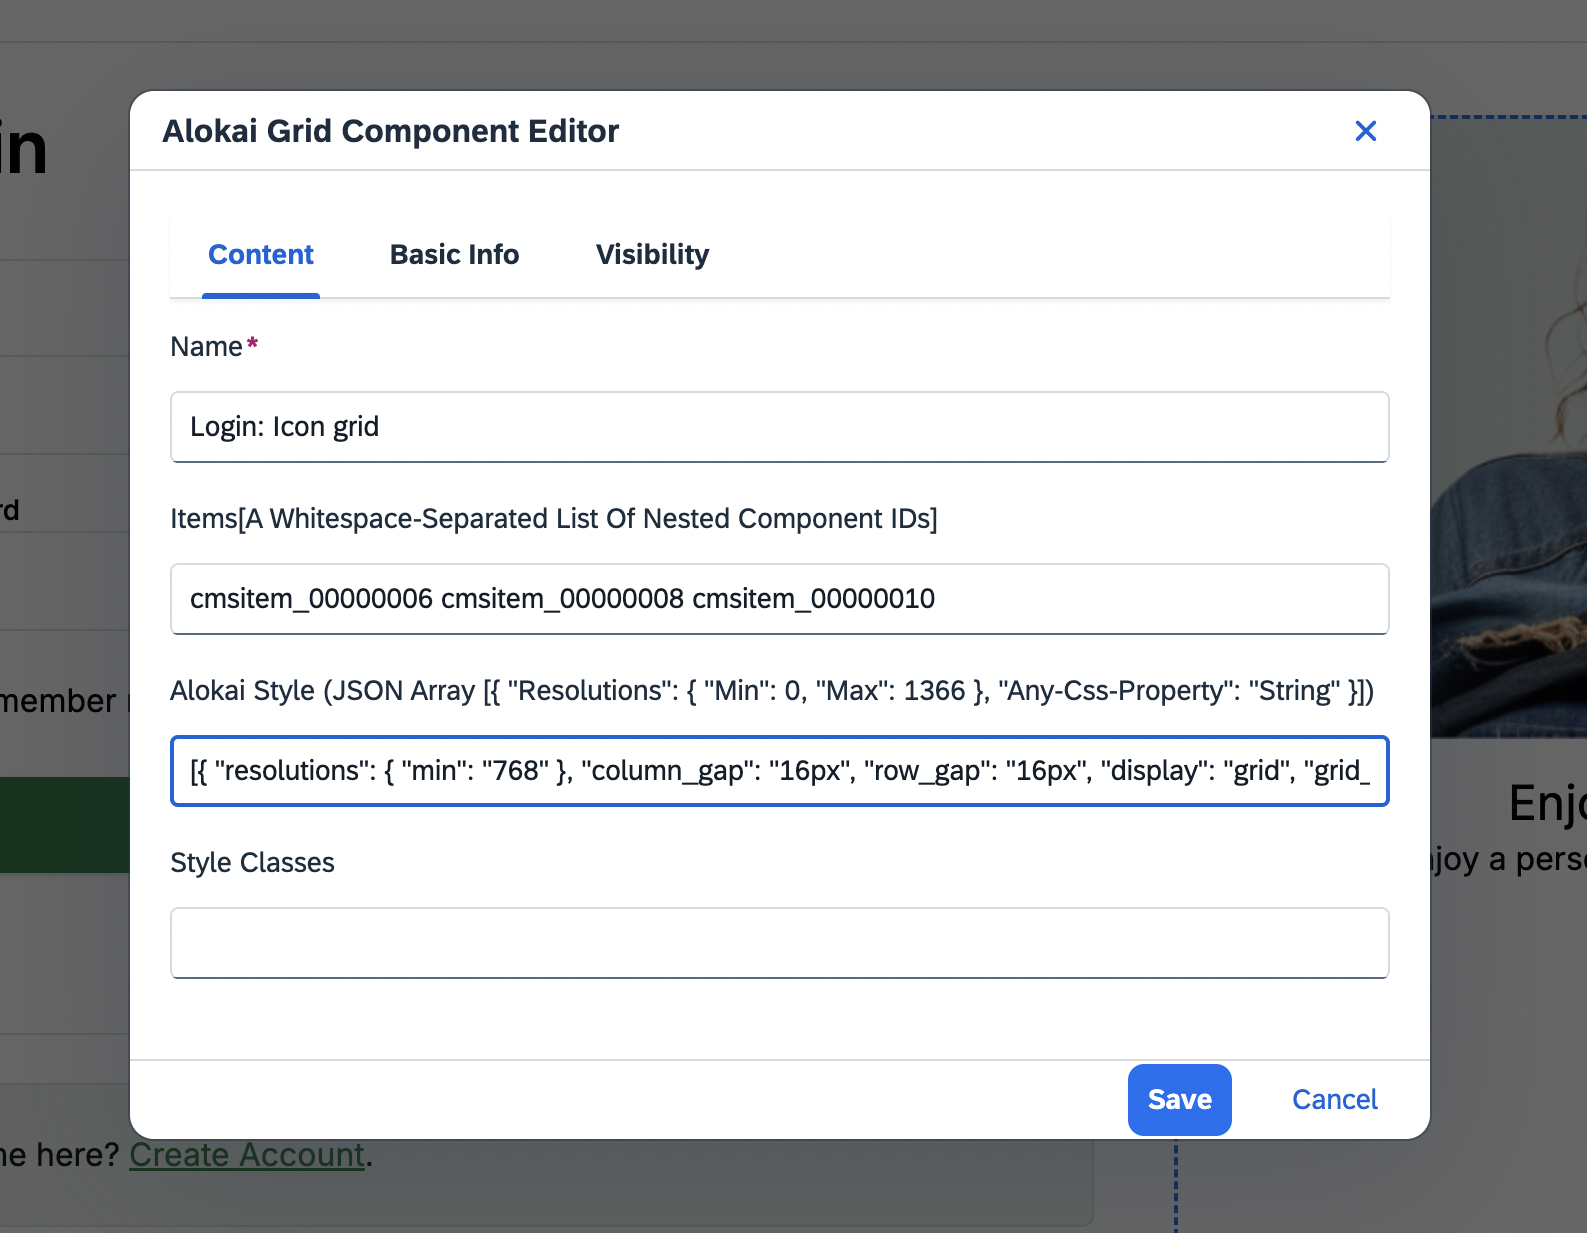Click the empty Style Classes field
The height and width of the screenshot is (1233, 1587).
(780, 943)
